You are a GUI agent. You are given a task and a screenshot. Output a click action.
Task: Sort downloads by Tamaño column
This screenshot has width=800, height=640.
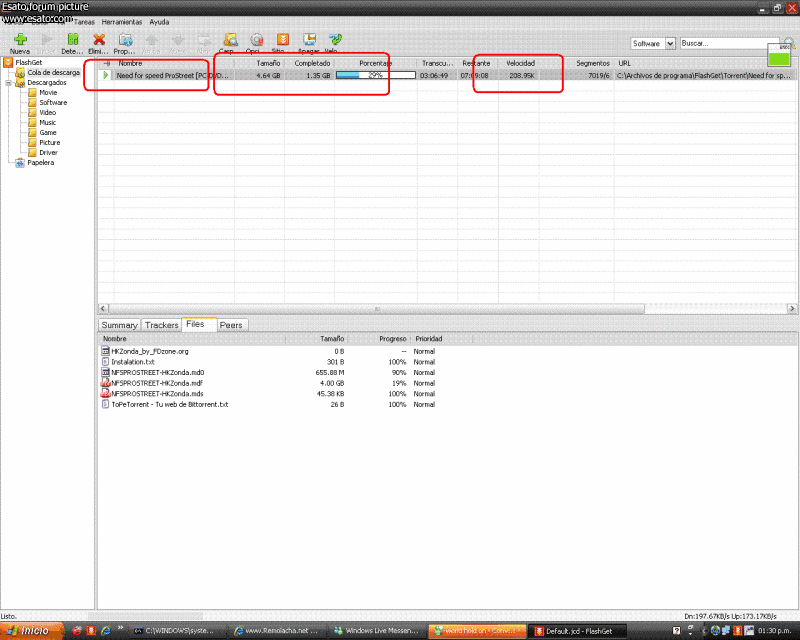[259, 63]
